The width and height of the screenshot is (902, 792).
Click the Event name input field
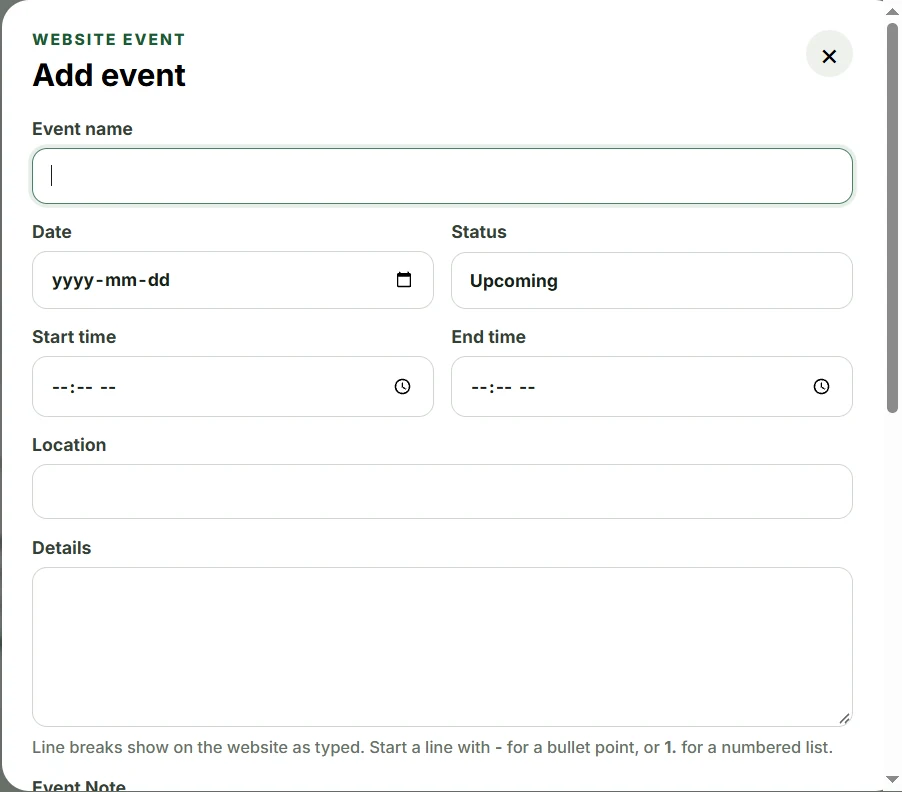pyautogui.click(x=442, y=176)
